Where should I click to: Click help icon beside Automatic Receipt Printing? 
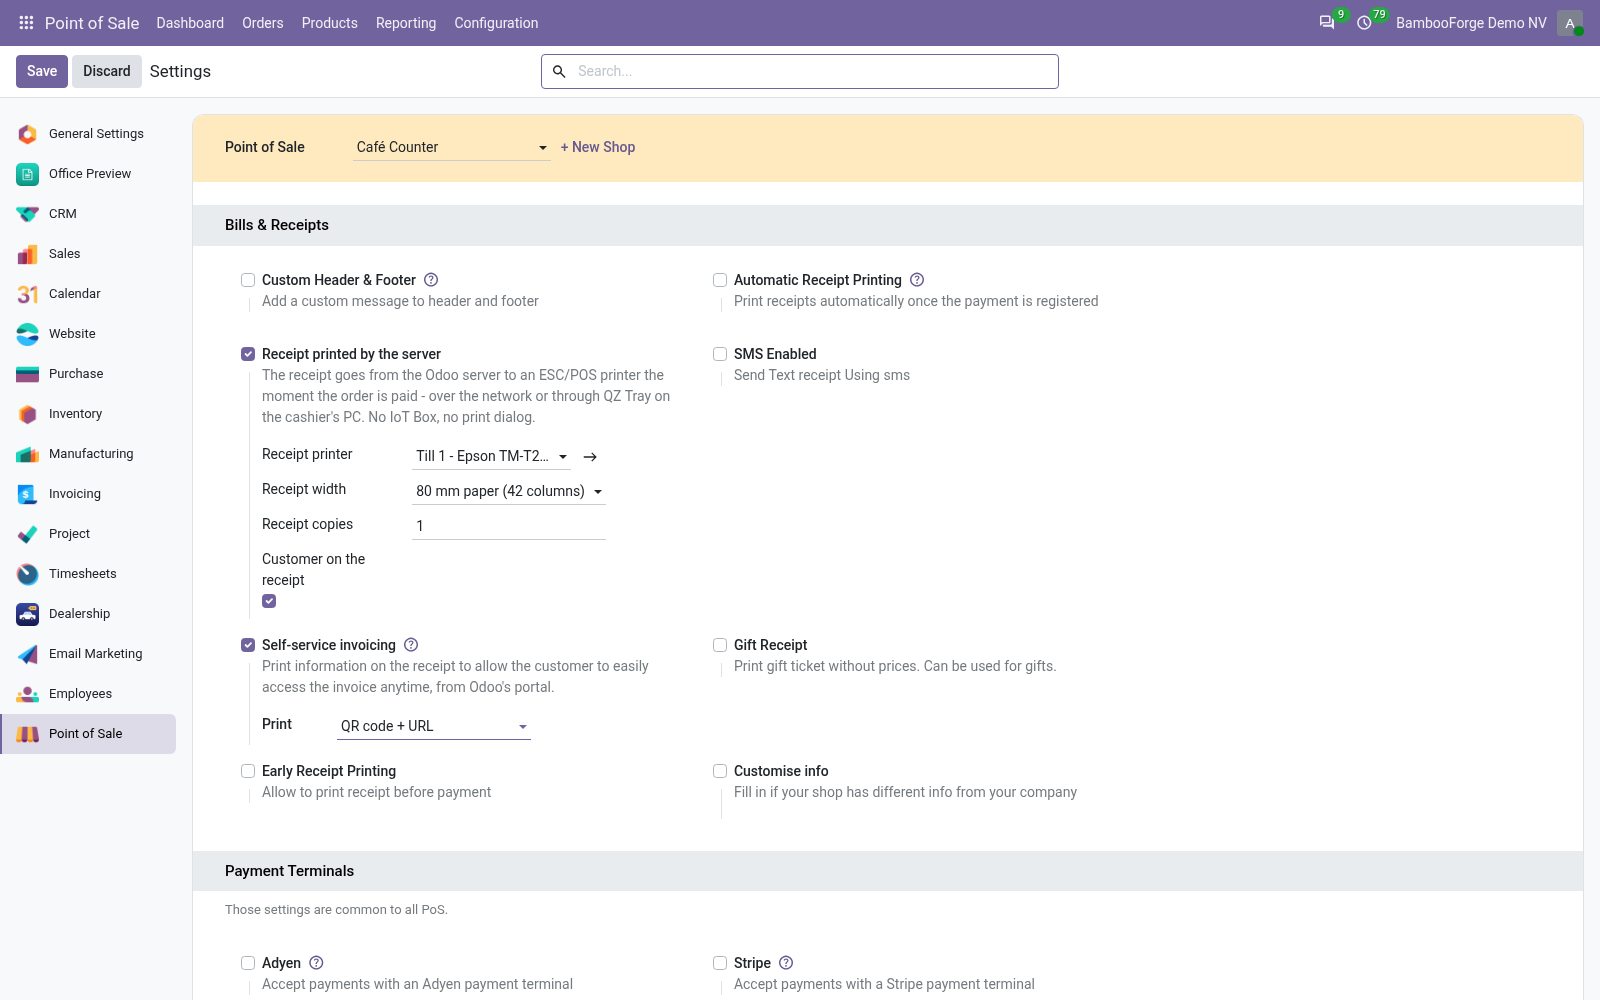[x=917, y=280]
